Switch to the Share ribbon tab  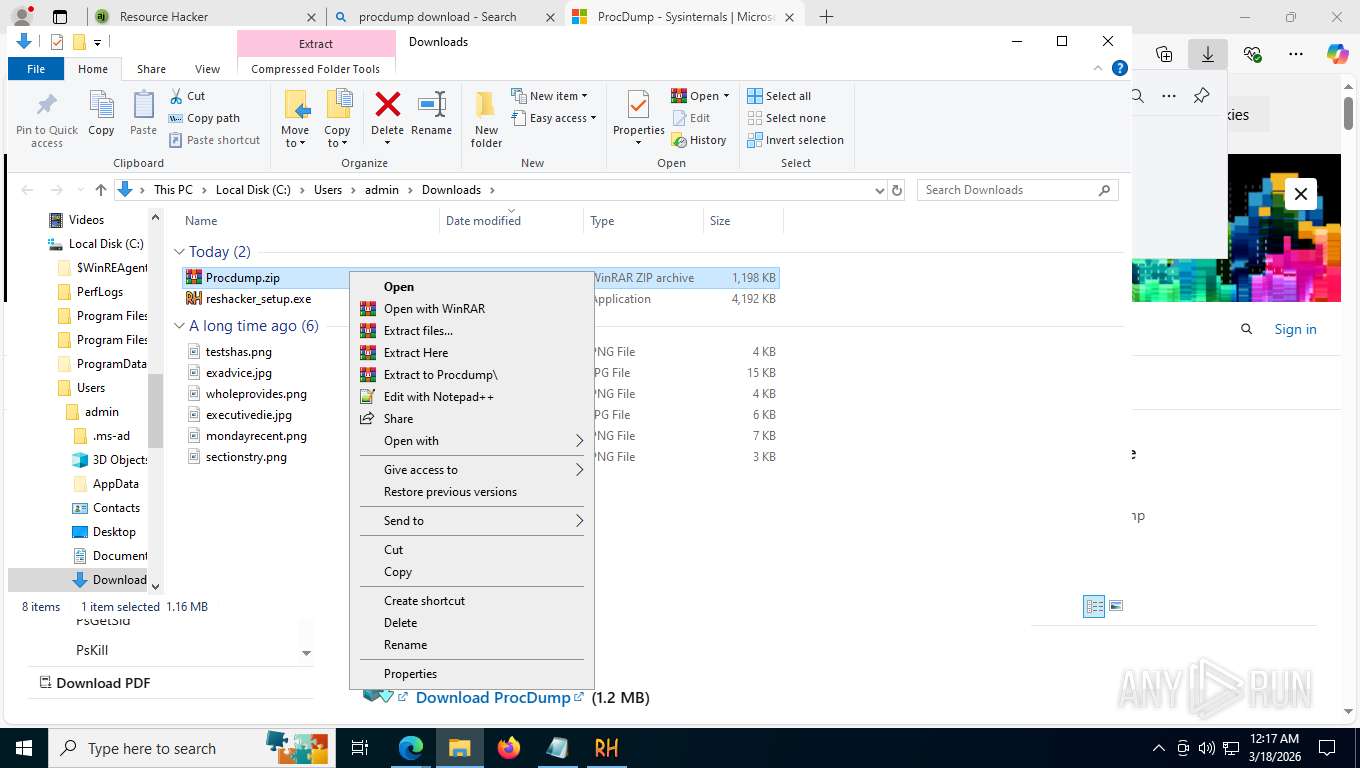151,69
